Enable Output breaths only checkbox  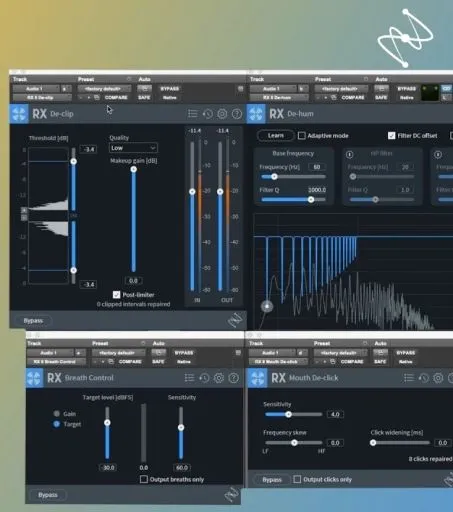(144, 479)
